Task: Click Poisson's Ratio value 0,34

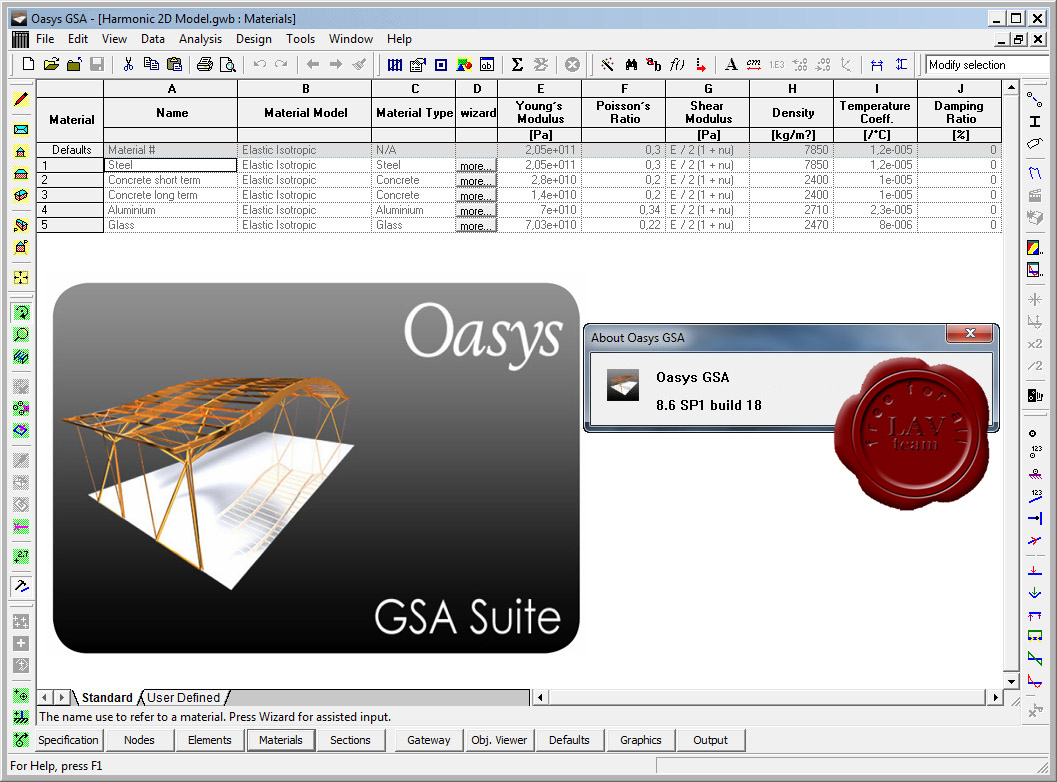Action: [624, 210]
